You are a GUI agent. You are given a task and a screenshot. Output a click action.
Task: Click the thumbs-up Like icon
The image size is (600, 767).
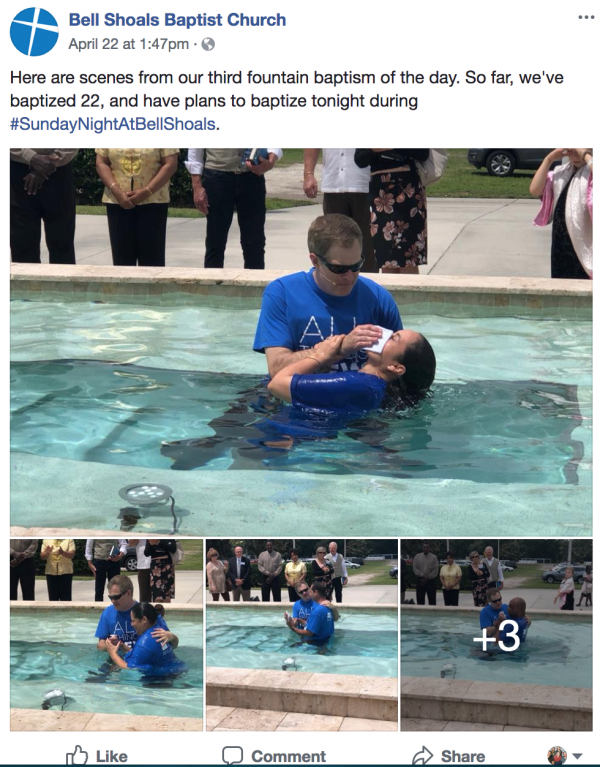77,755
